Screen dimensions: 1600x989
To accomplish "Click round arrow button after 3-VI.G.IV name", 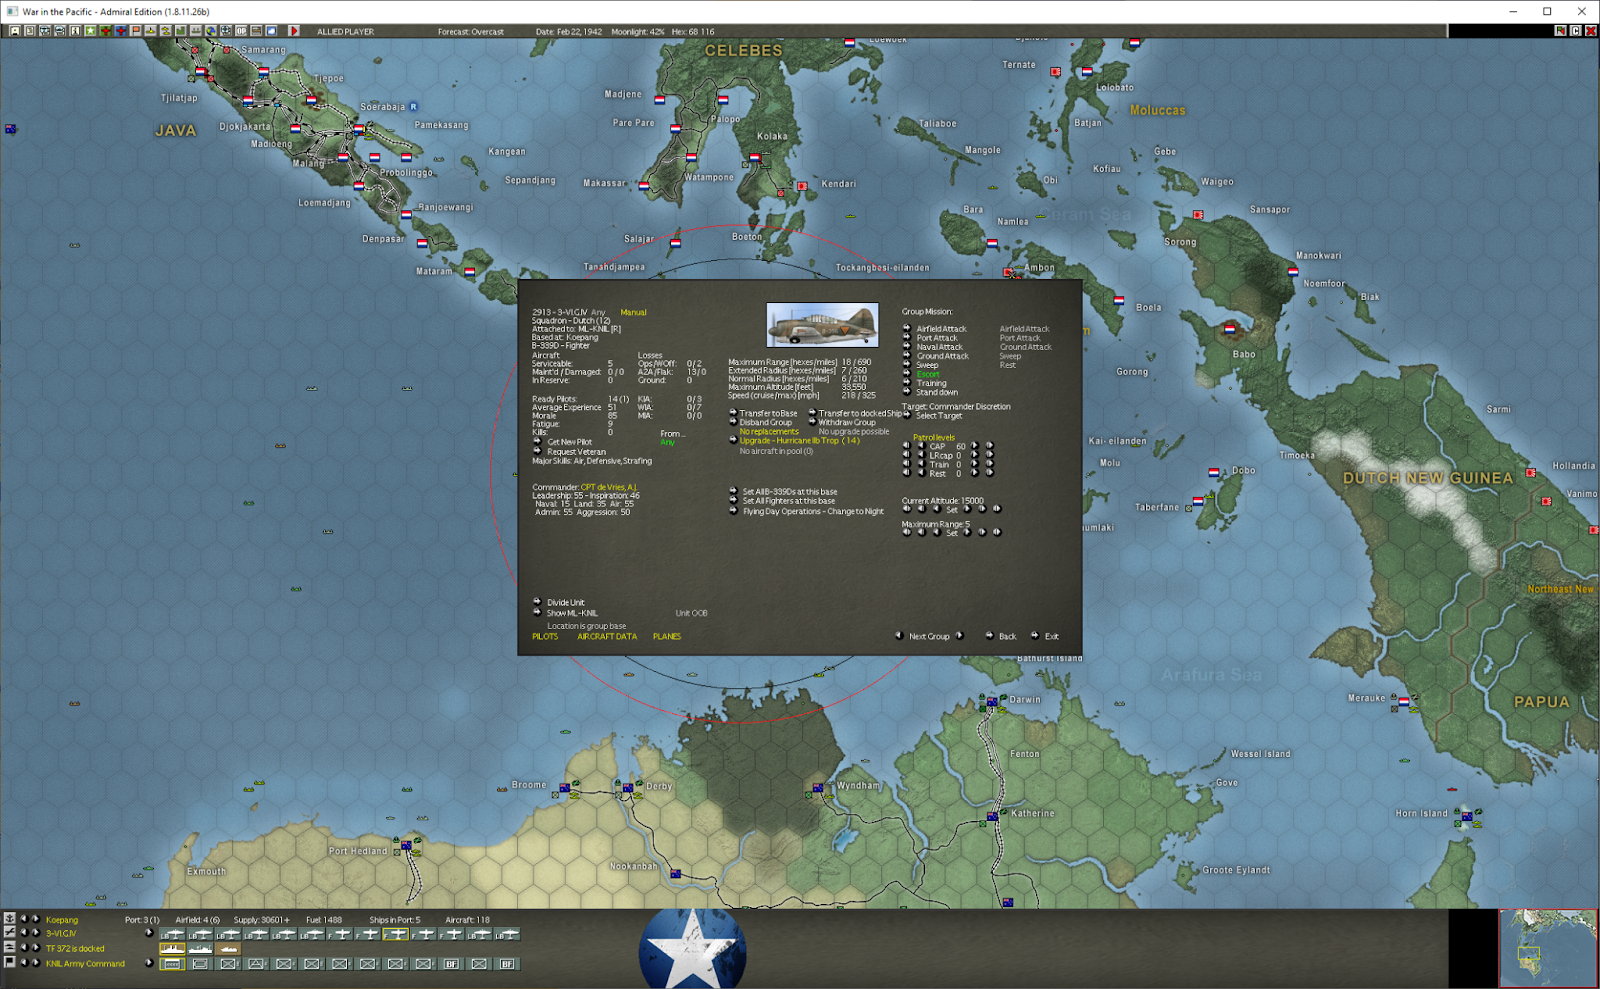I will (149, 933).
